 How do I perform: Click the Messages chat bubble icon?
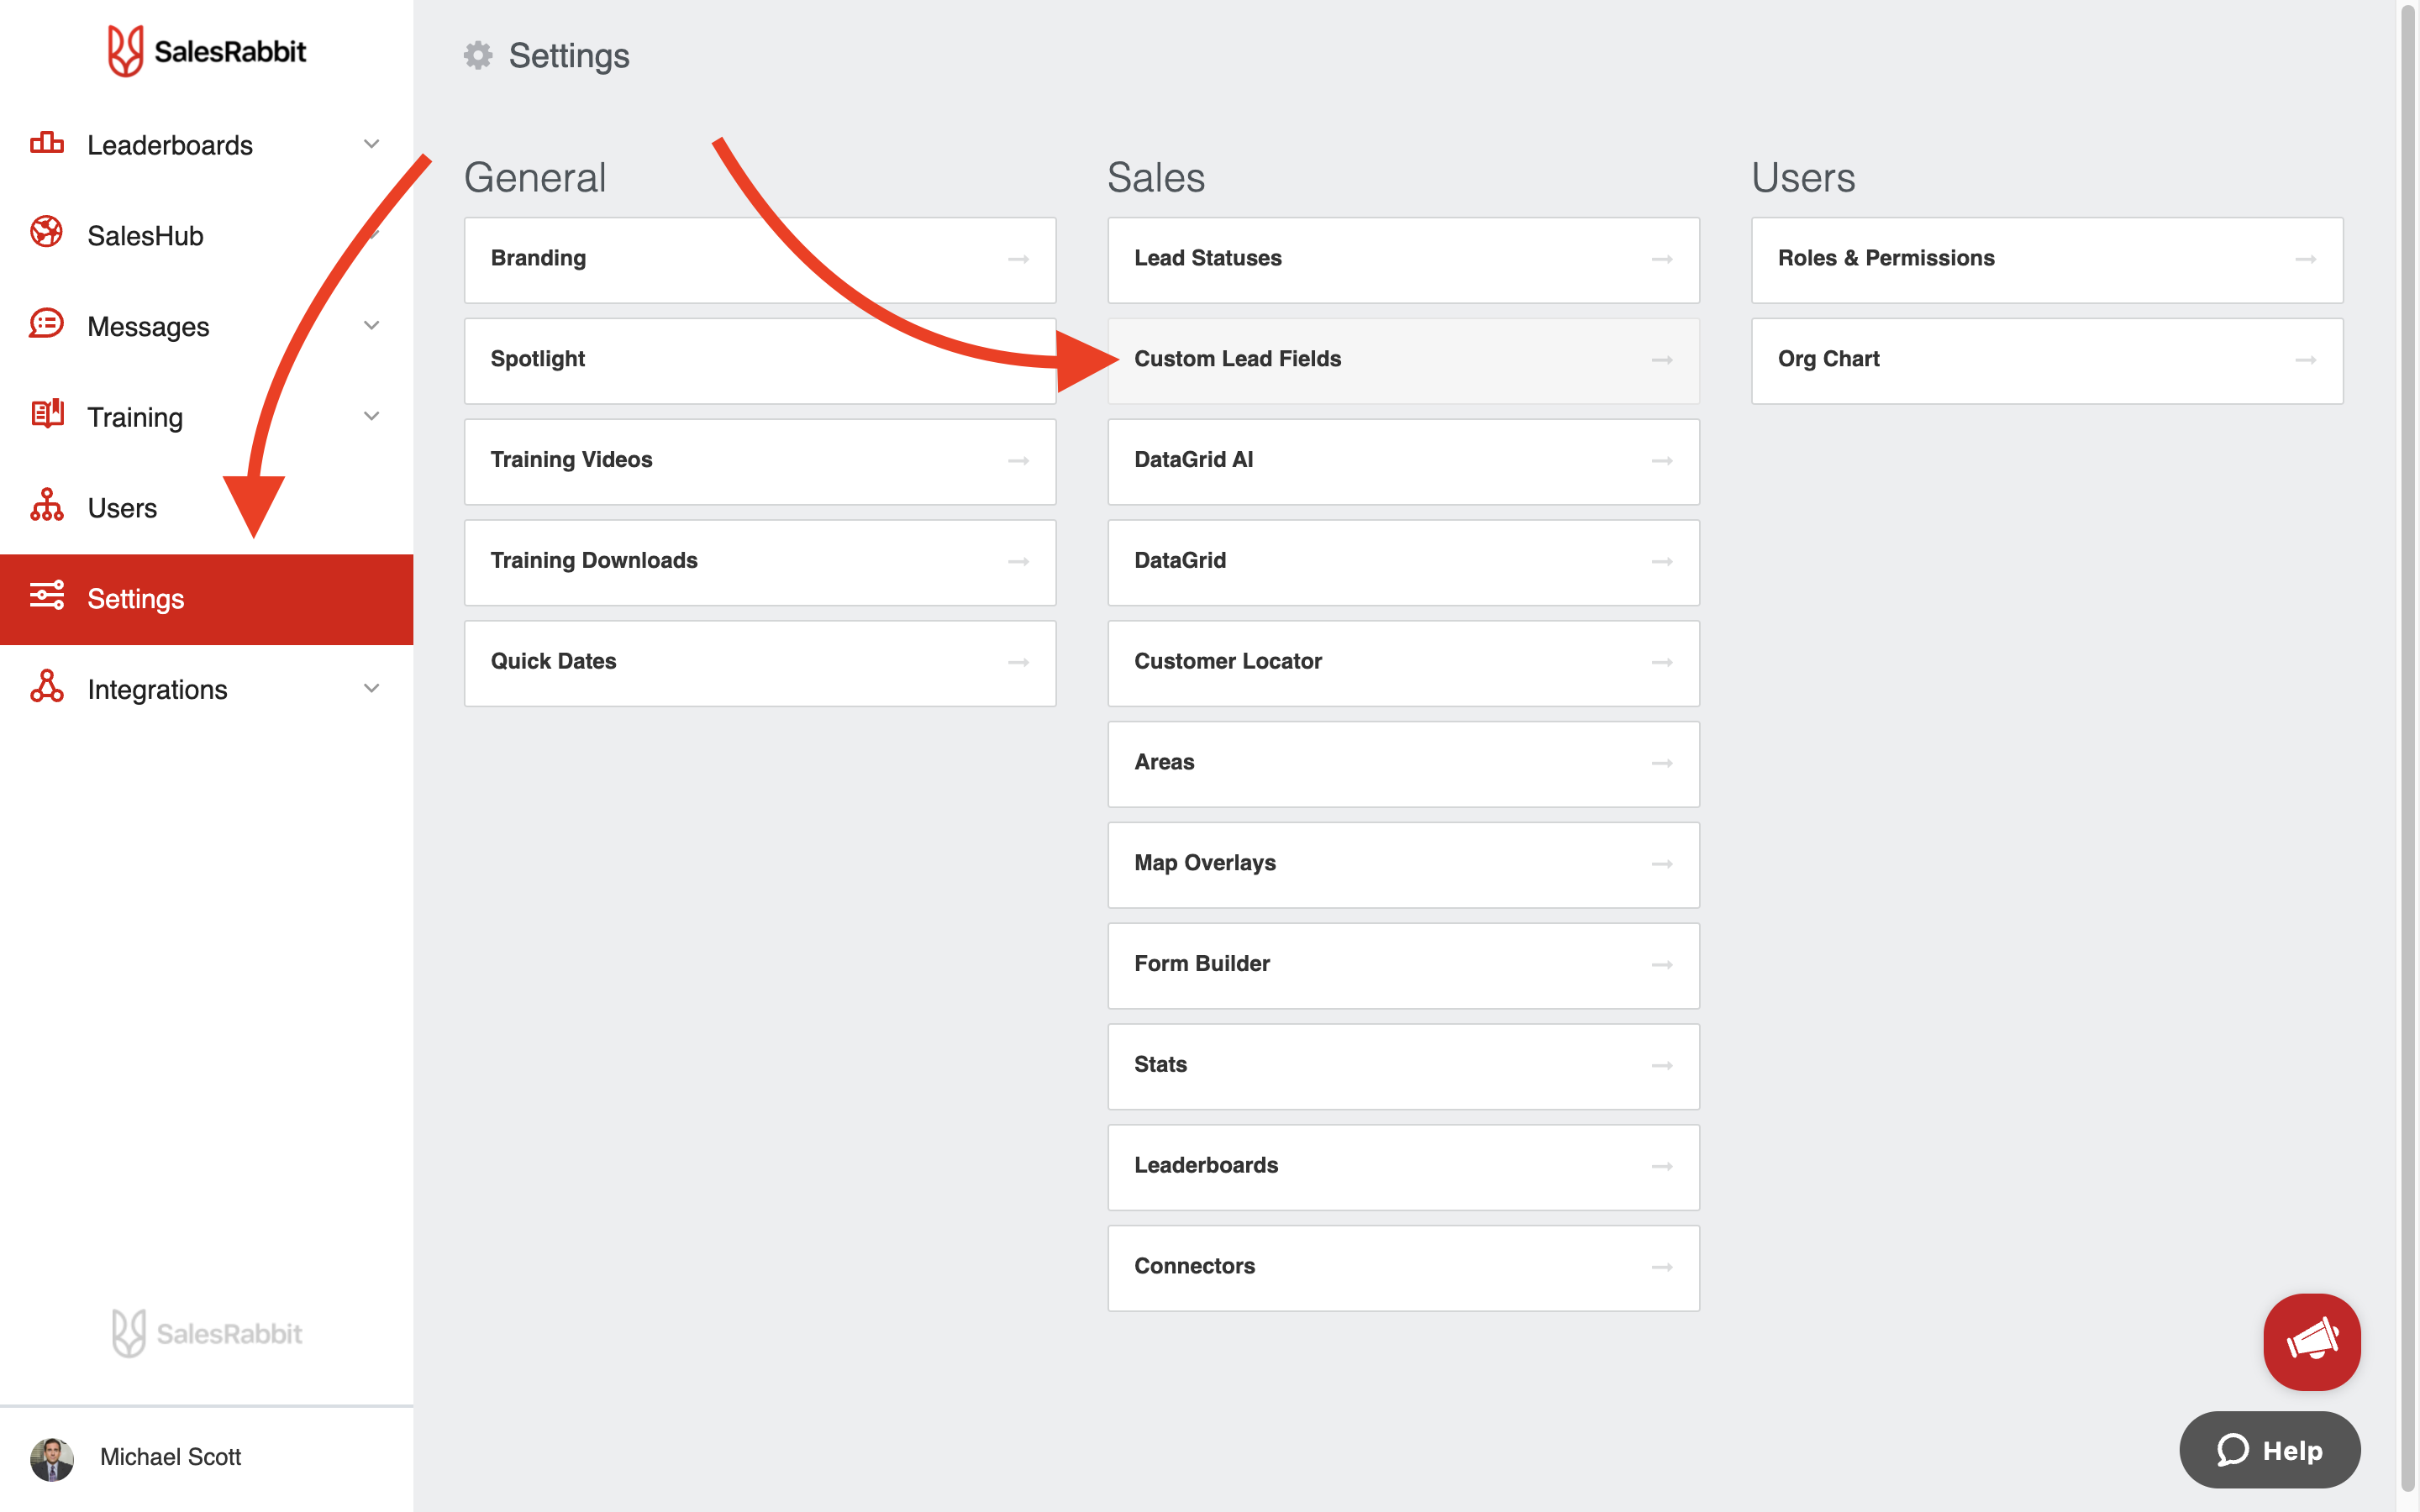(46, 324)
